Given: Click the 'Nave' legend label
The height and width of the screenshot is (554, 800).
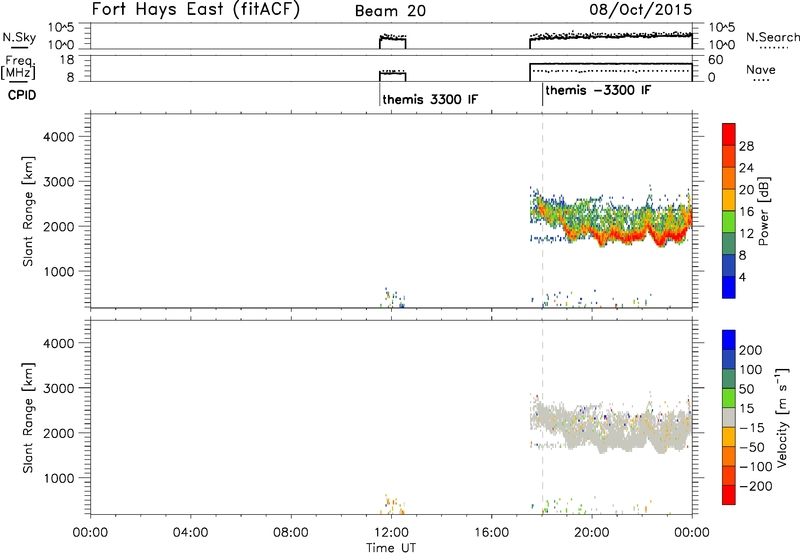Looking at the screenshot, I should coord(760,69).
